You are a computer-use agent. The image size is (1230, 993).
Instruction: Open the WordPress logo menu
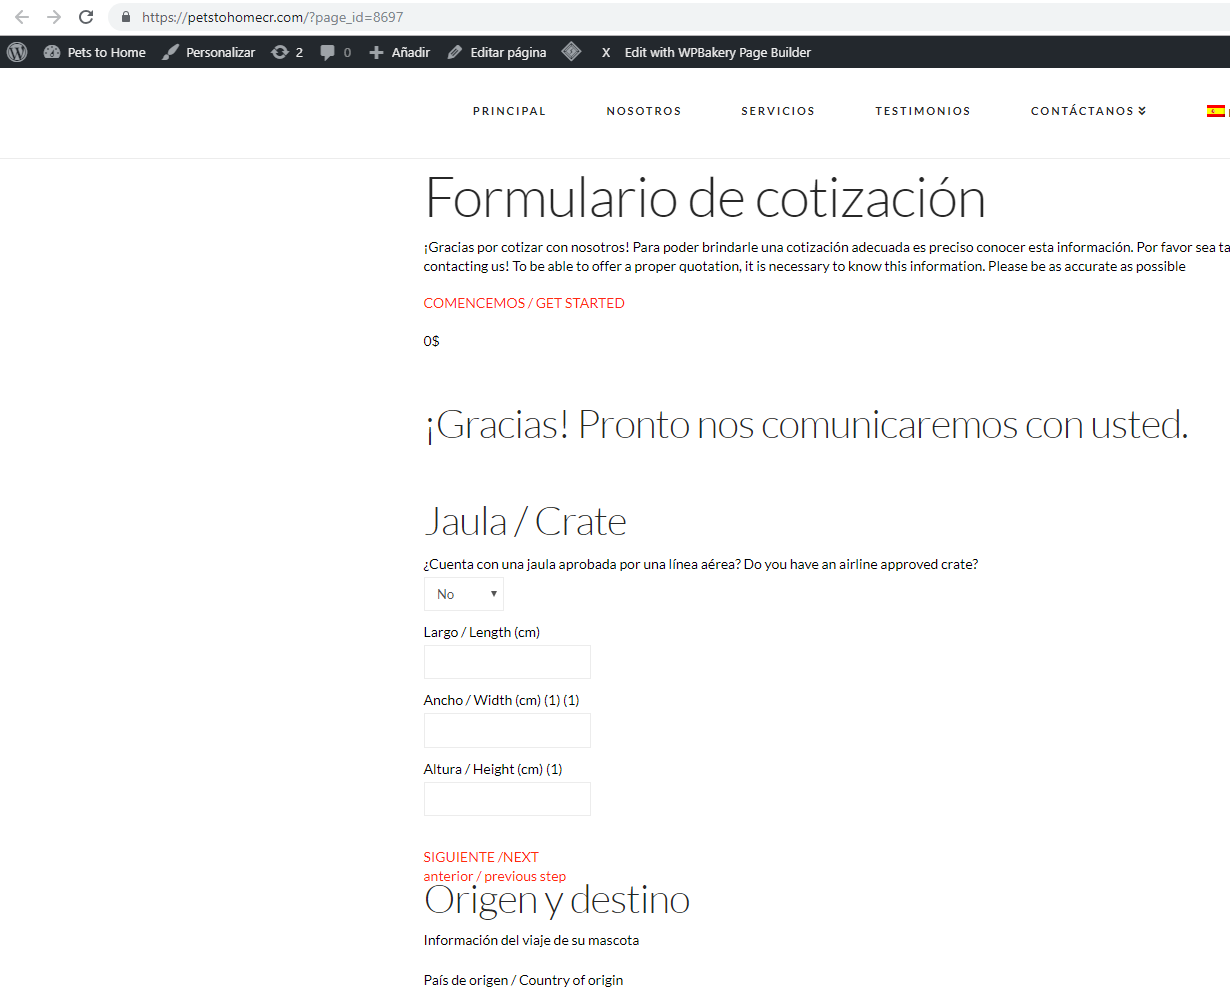pos(17,52)
